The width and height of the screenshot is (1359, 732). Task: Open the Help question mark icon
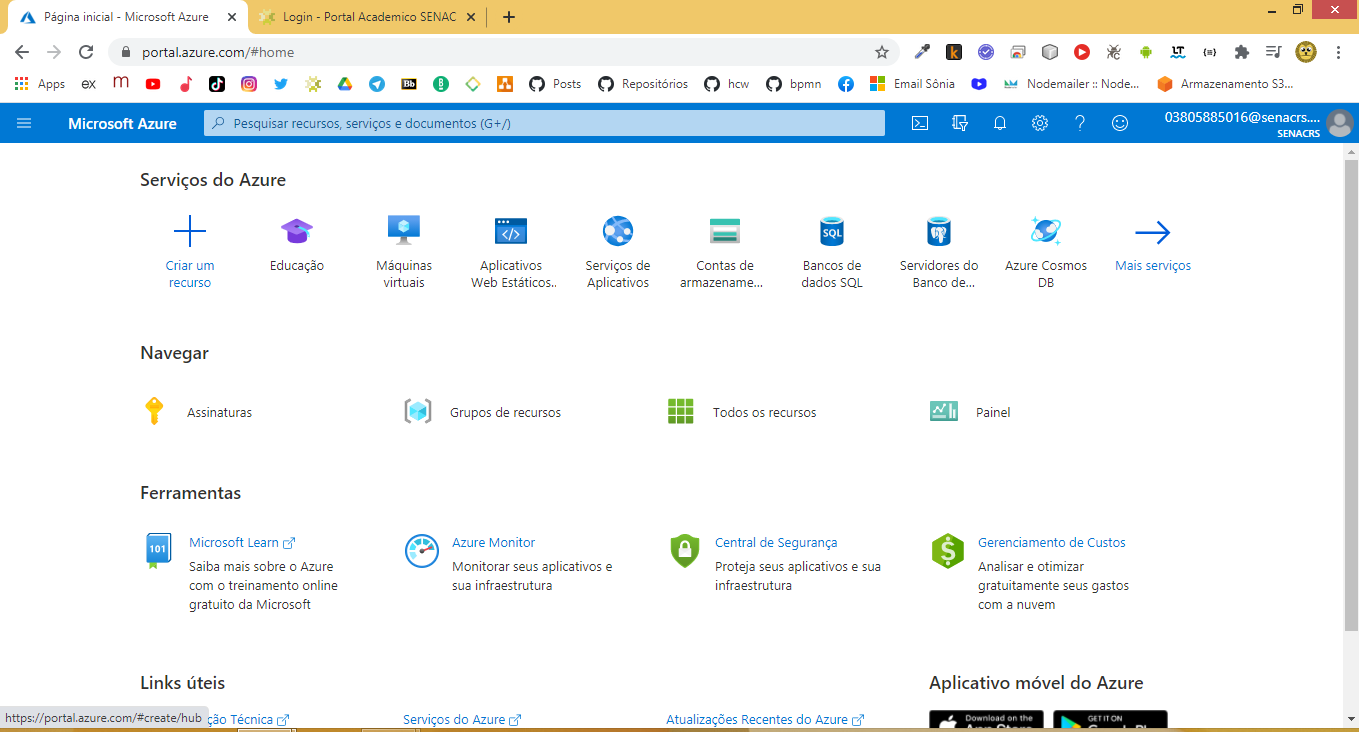click(1080, 123)
